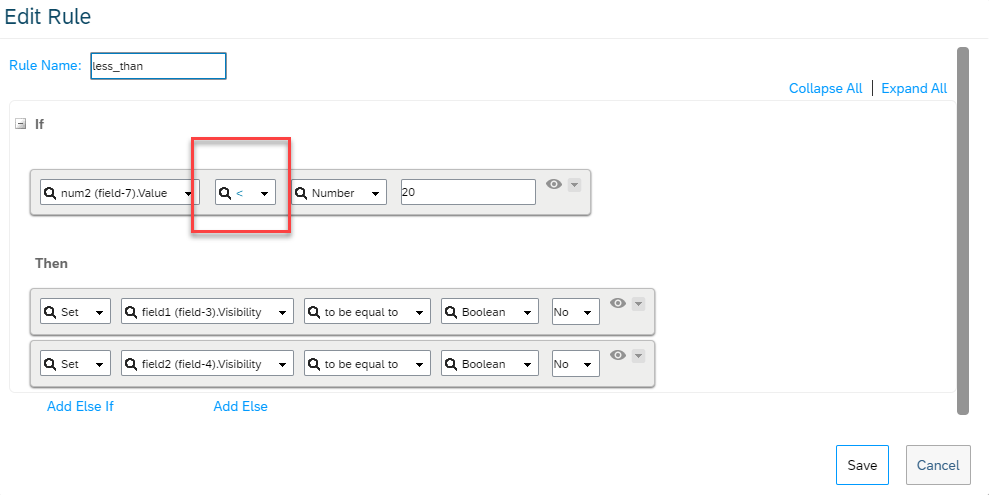Open the num2 (field-7).Value dropdown
Viewport: 989px width, 495px height.
120,192
